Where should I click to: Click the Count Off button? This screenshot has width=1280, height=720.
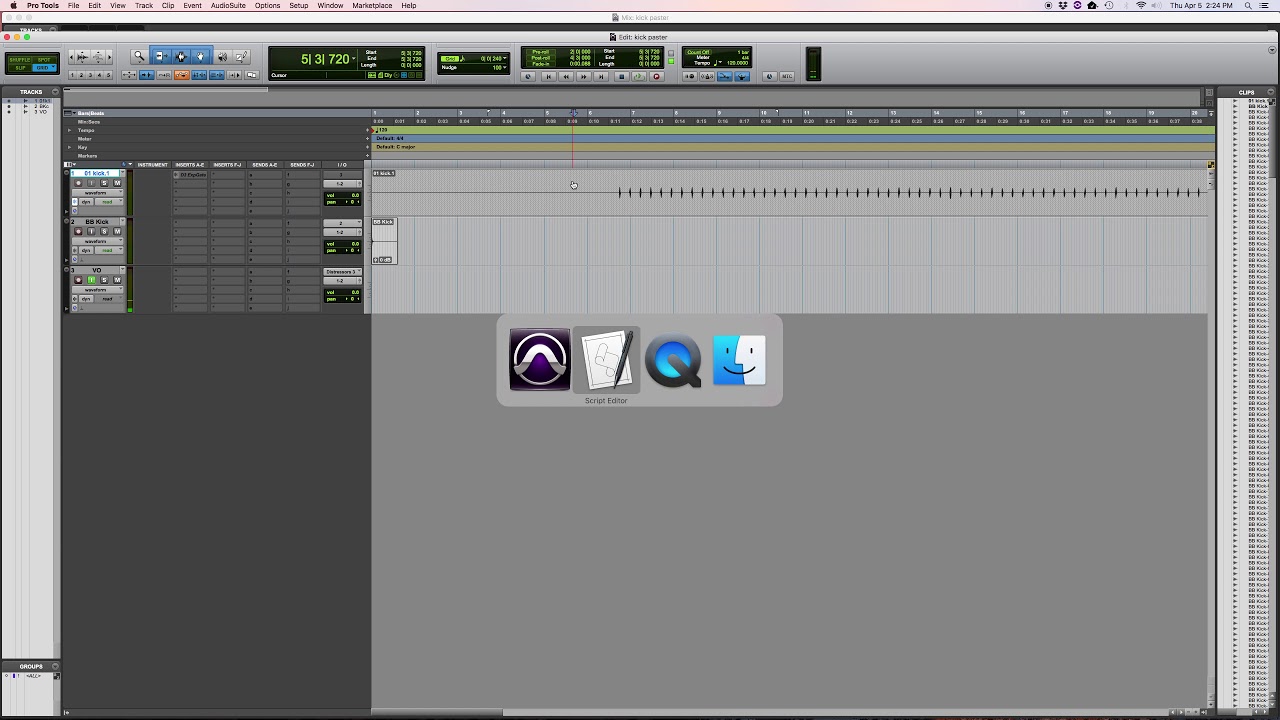(698, 52)
